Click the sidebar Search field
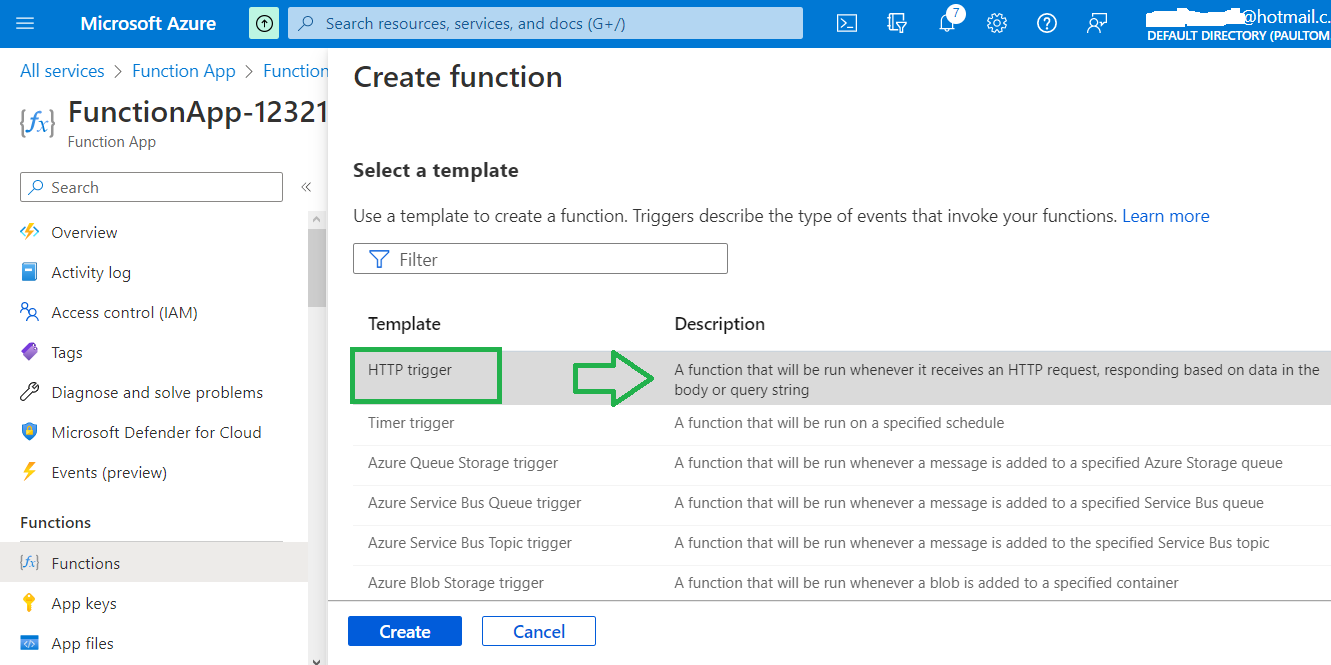The height and width of the screenshot is (665, 1331). click(151, 187)
